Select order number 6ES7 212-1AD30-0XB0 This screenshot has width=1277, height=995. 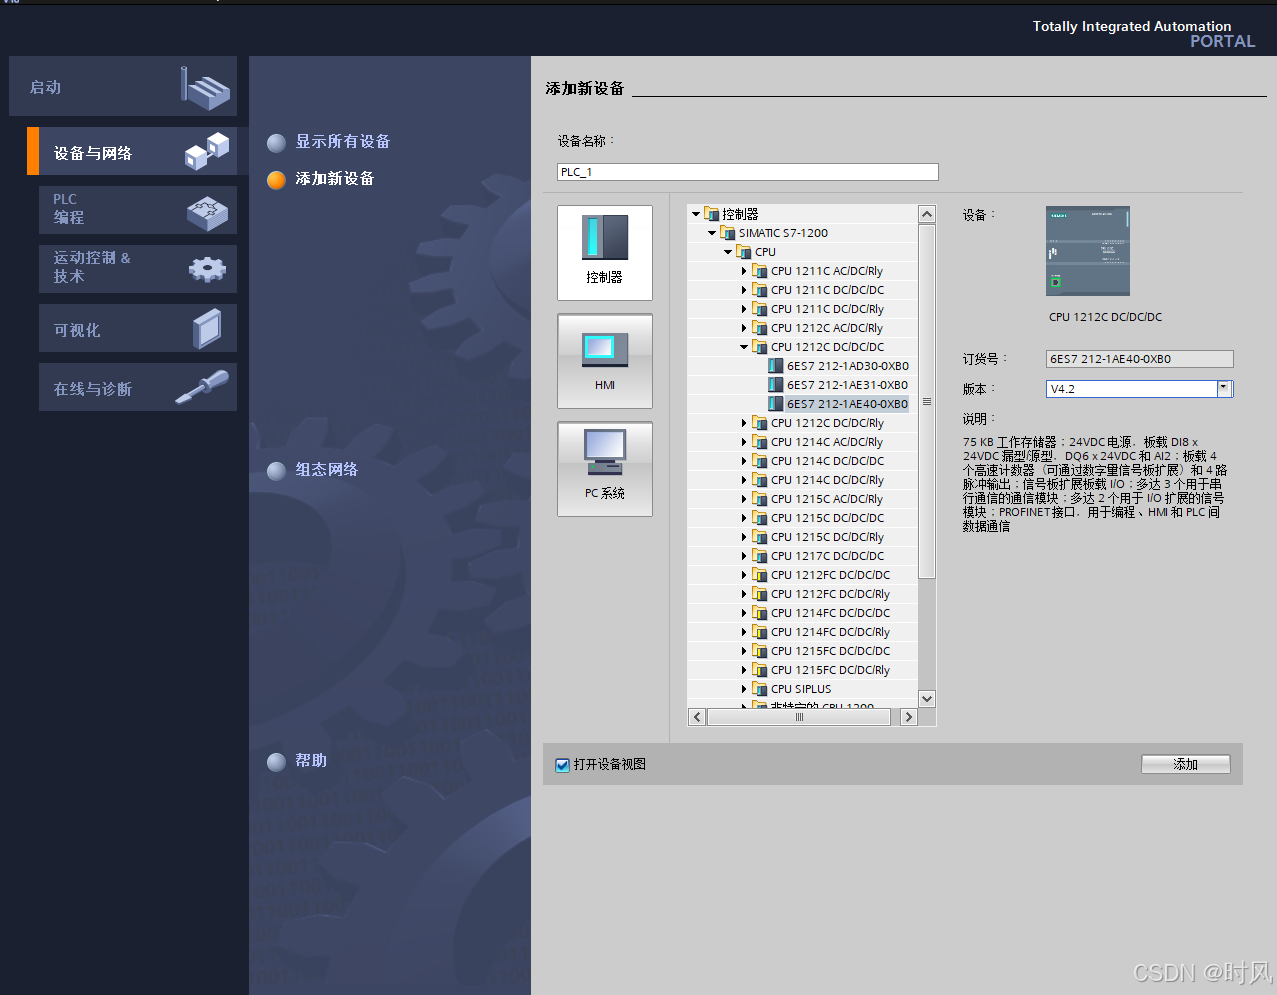847,366
